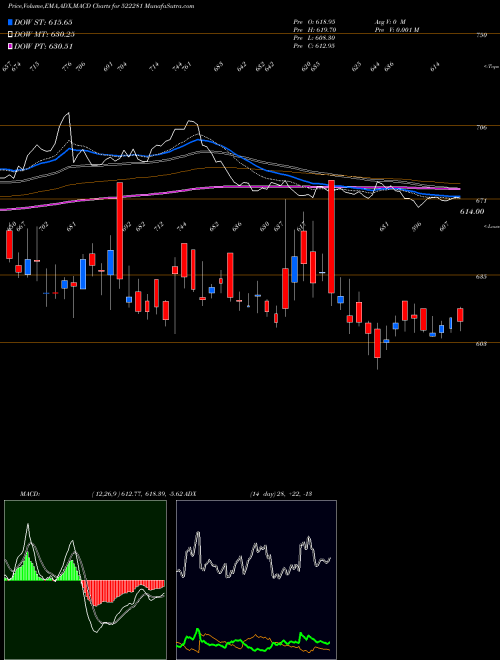Click the chart title mentioning MunafaSutra.com
This screenshot has width=500, height=660.
coord(101,7)
